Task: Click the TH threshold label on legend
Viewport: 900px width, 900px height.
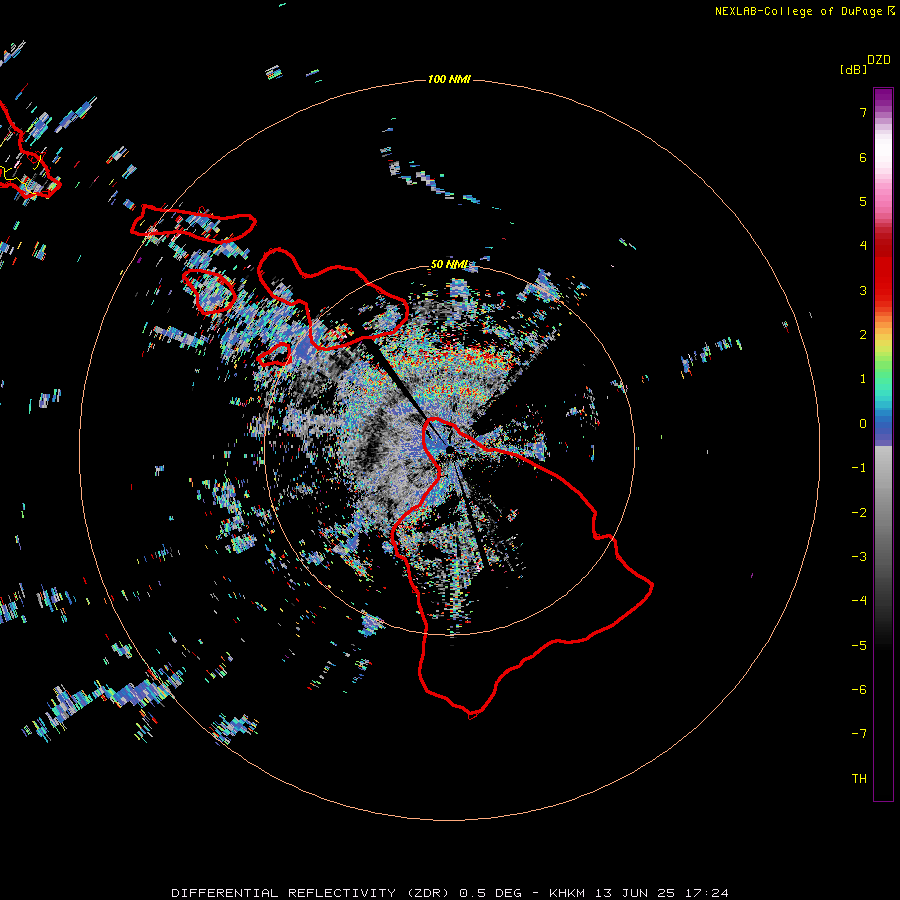Action: [859, 779]
